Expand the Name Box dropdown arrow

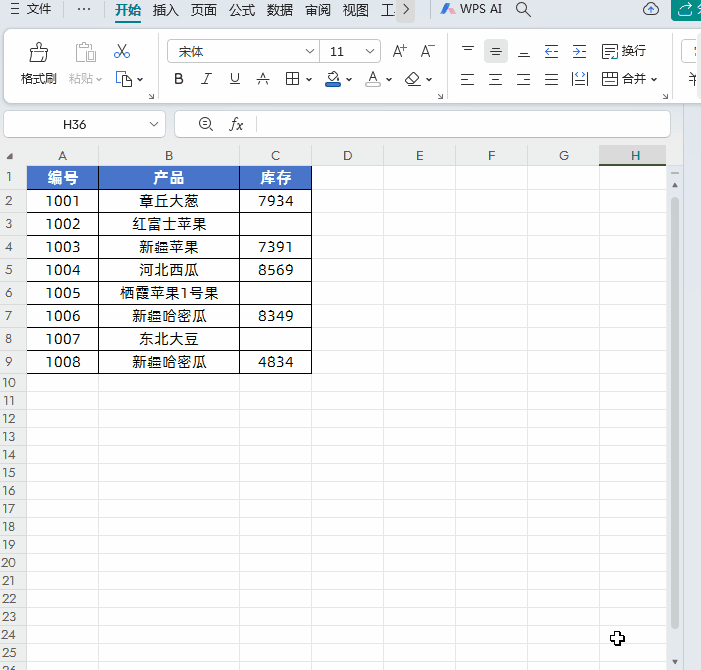154,124
